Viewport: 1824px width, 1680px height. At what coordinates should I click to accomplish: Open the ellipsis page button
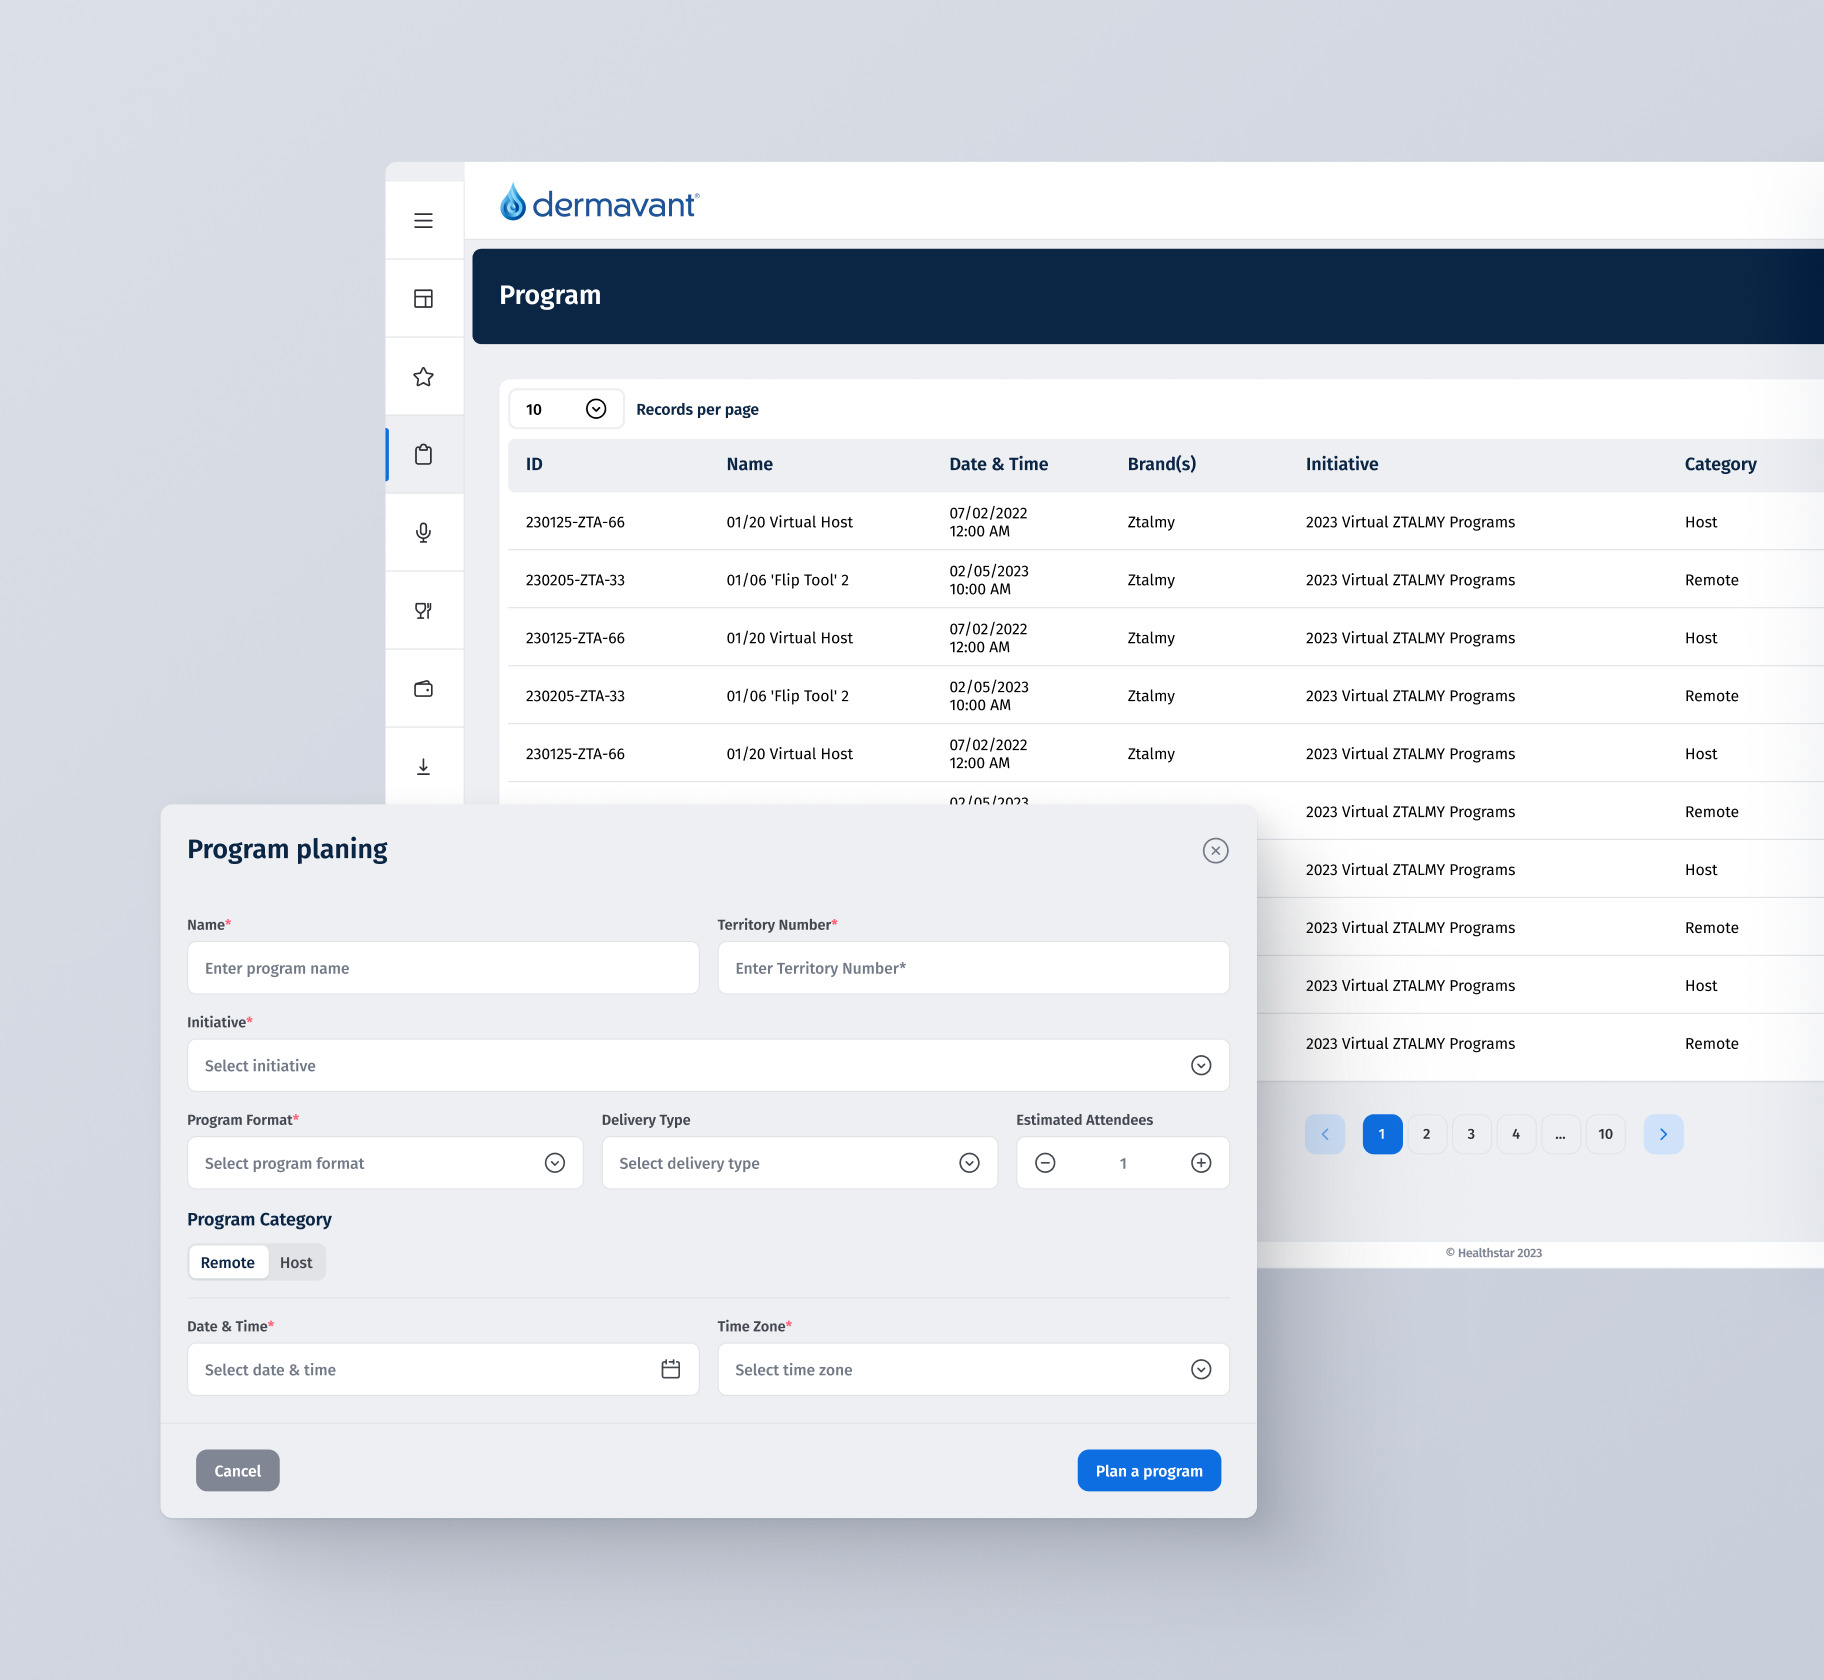click(x=1560, y=1134)
